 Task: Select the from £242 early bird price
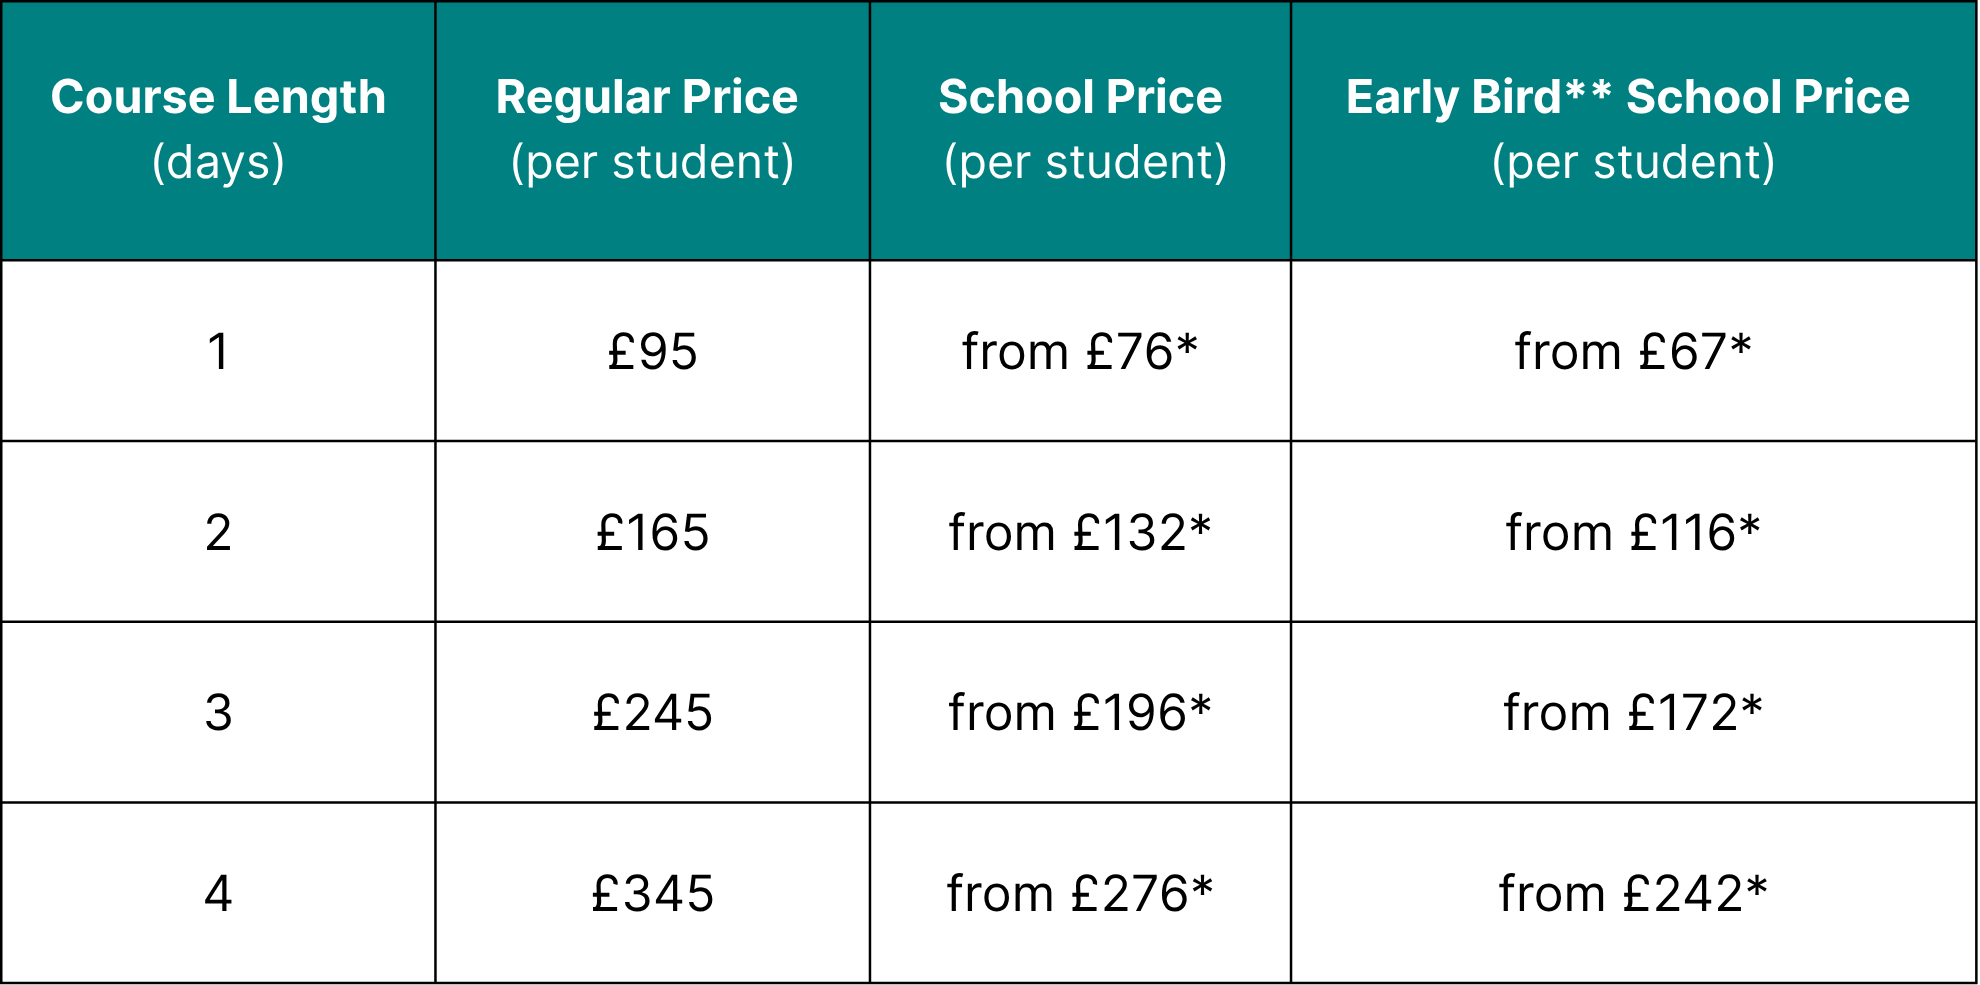(1632, 893)
